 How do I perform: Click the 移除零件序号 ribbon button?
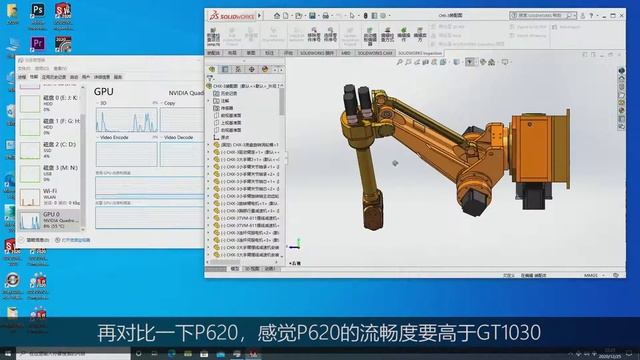(314, 35)
